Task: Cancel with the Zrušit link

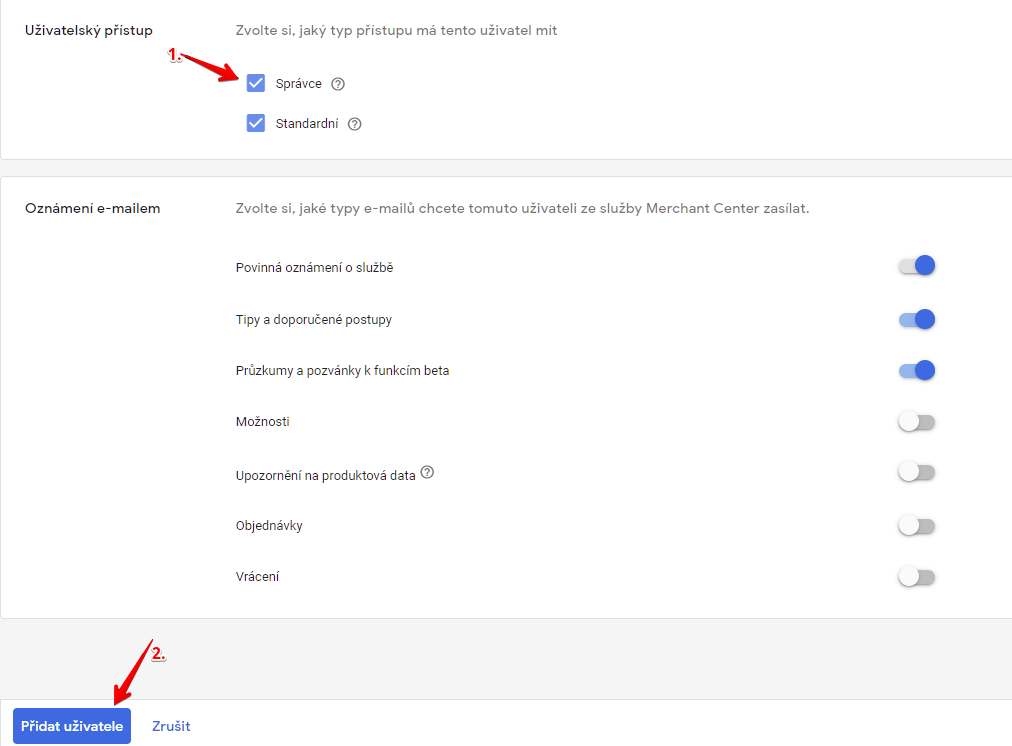Action: 171,726
